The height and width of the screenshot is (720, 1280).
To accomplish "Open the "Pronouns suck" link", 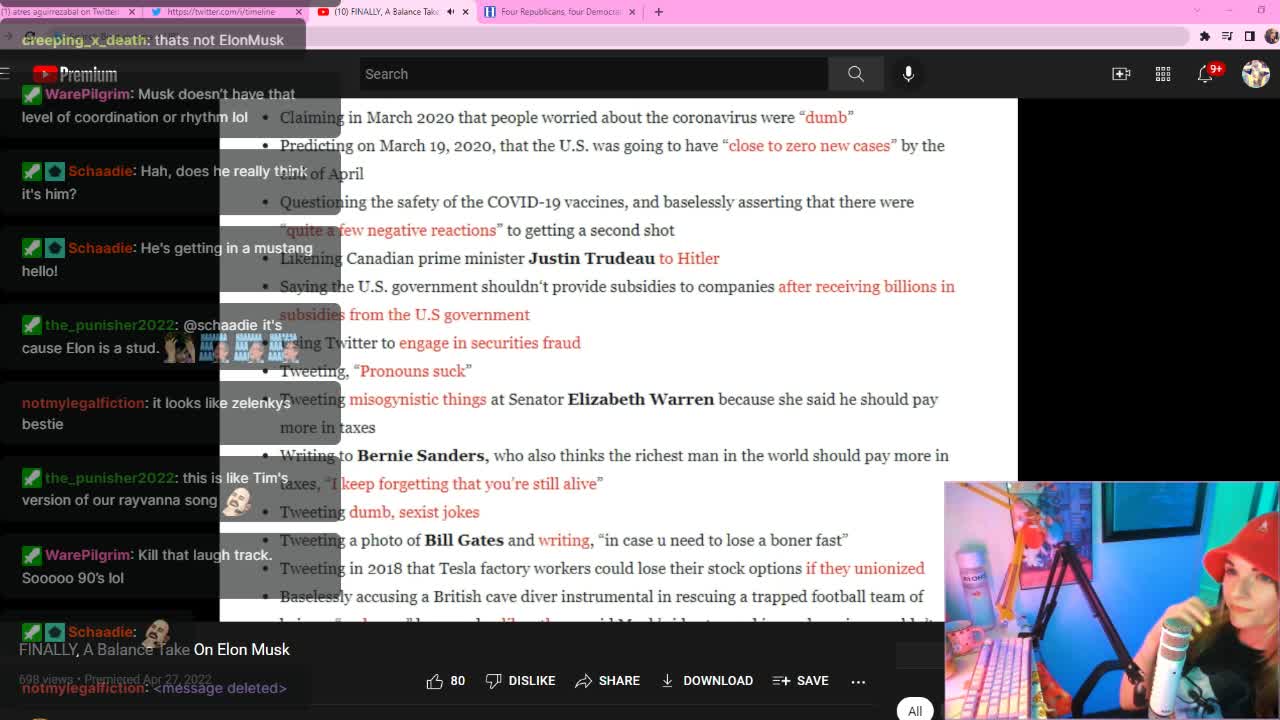I will tap(413, 371).
